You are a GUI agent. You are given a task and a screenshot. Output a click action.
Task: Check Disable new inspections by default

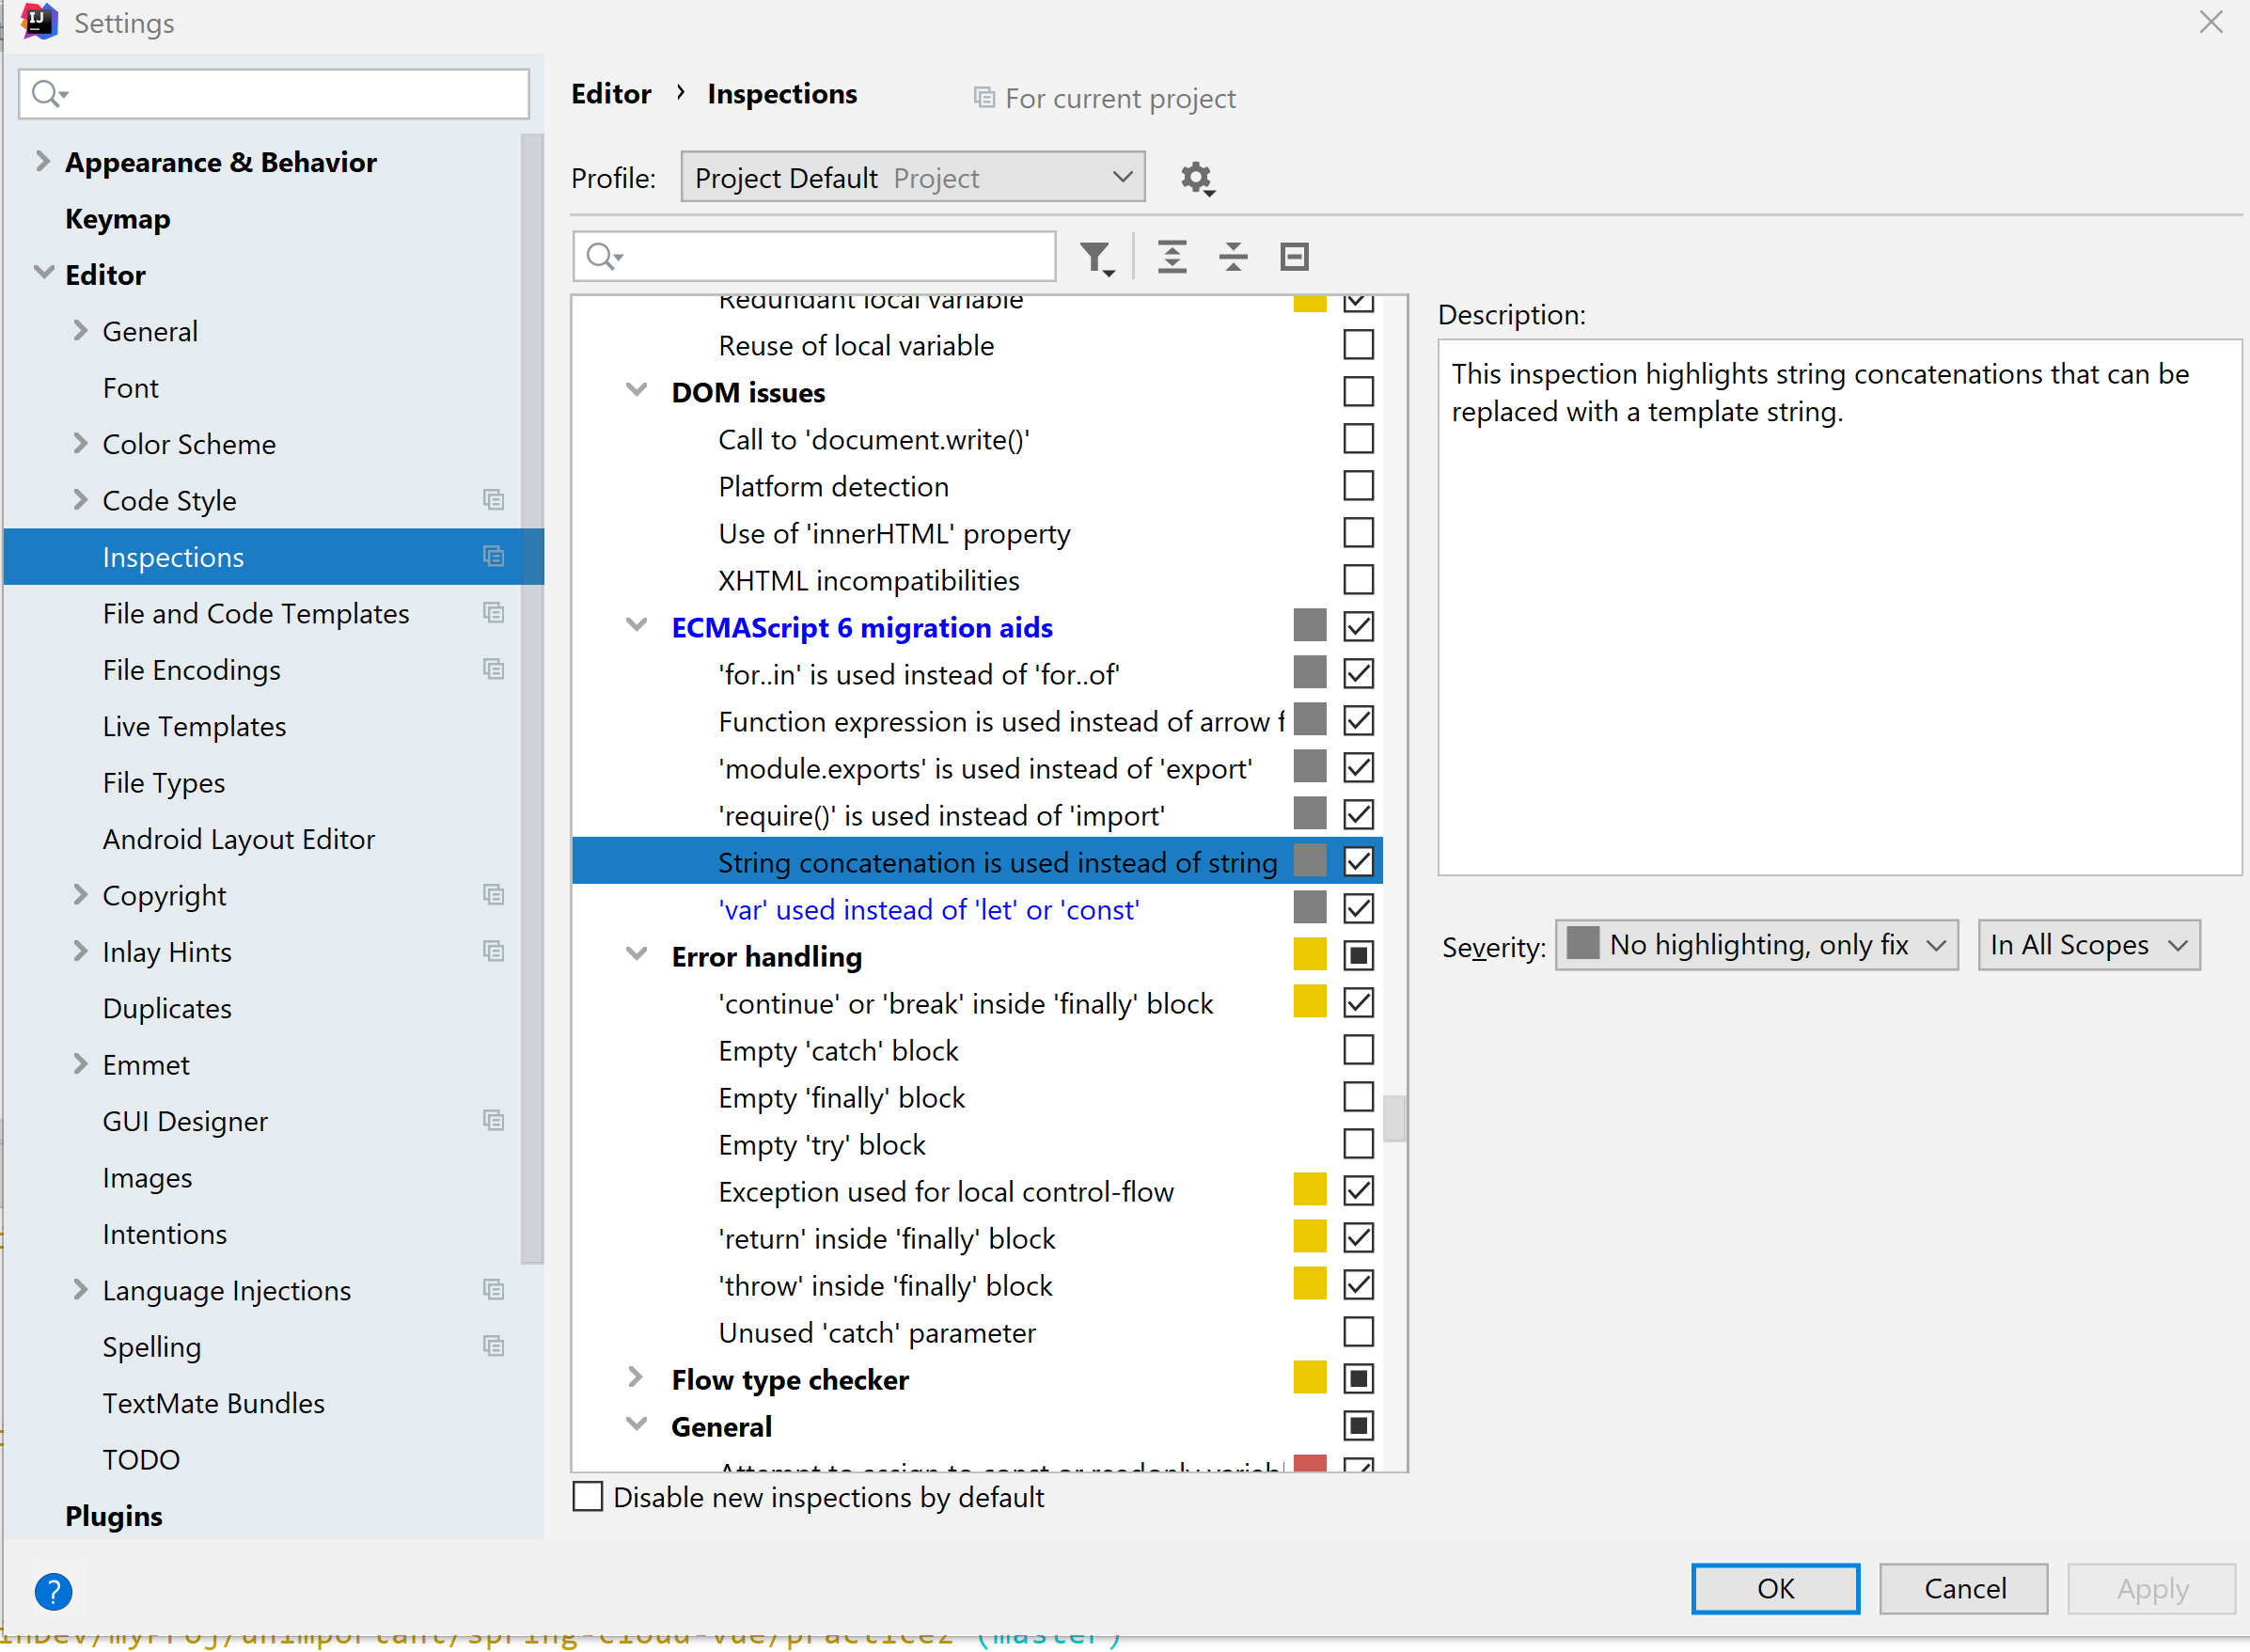588,1497
